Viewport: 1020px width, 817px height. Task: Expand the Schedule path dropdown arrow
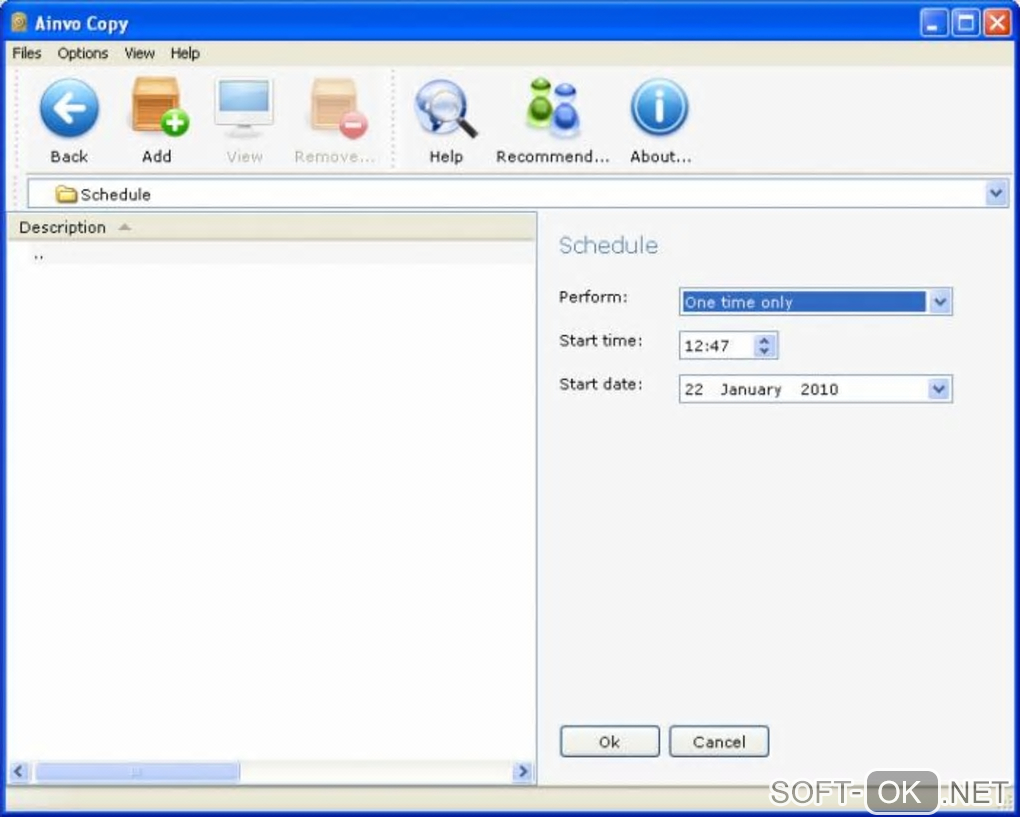point(996,194)
